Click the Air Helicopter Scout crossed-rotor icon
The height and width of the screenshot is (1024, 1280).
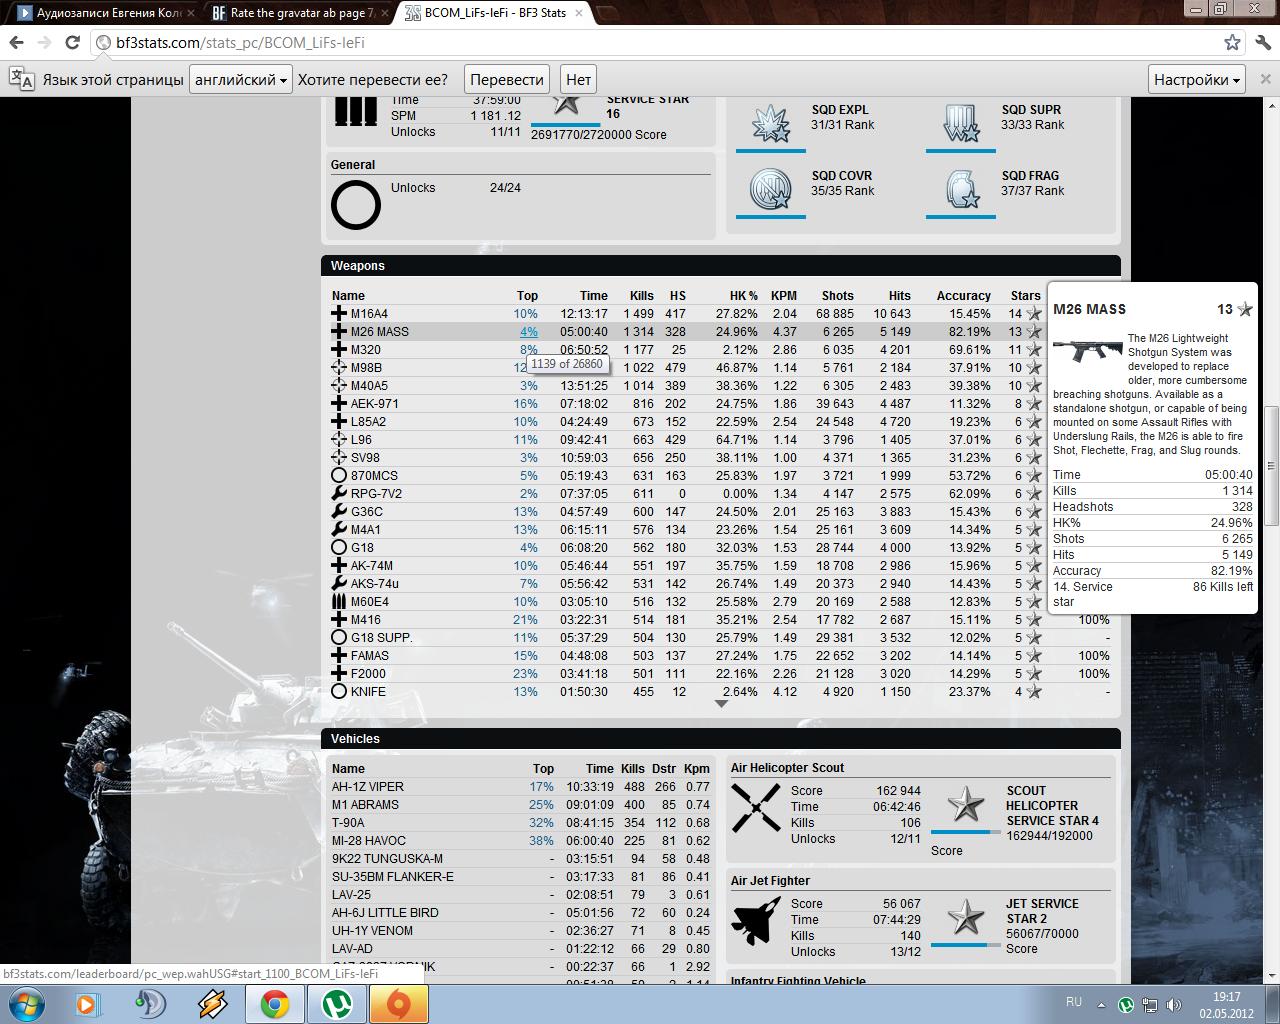[756, 808]
